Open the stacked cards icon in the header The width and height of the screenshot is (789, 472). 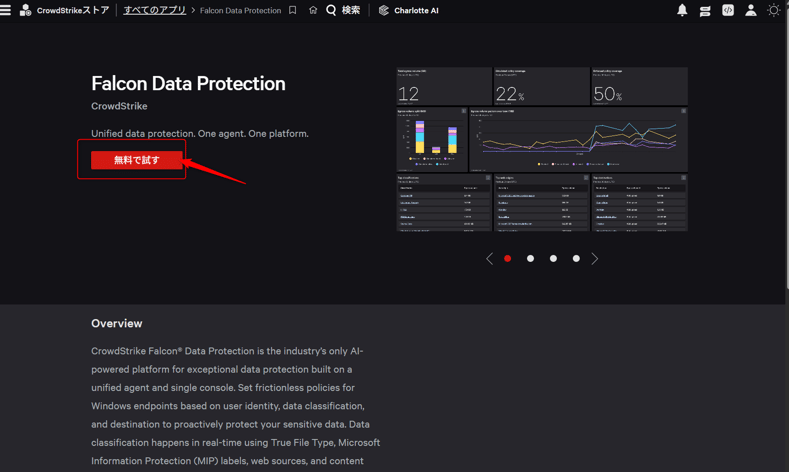(x=705, y=11)
